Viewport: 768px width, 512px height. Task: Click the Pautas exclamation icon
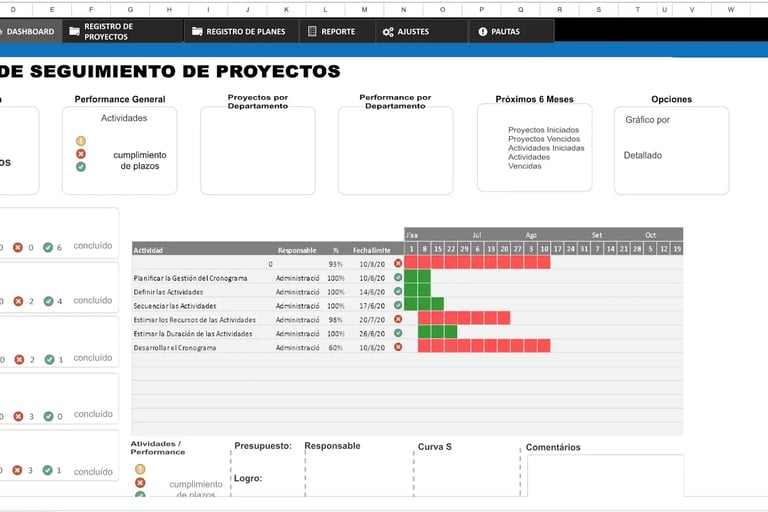[x=482, y=31]
